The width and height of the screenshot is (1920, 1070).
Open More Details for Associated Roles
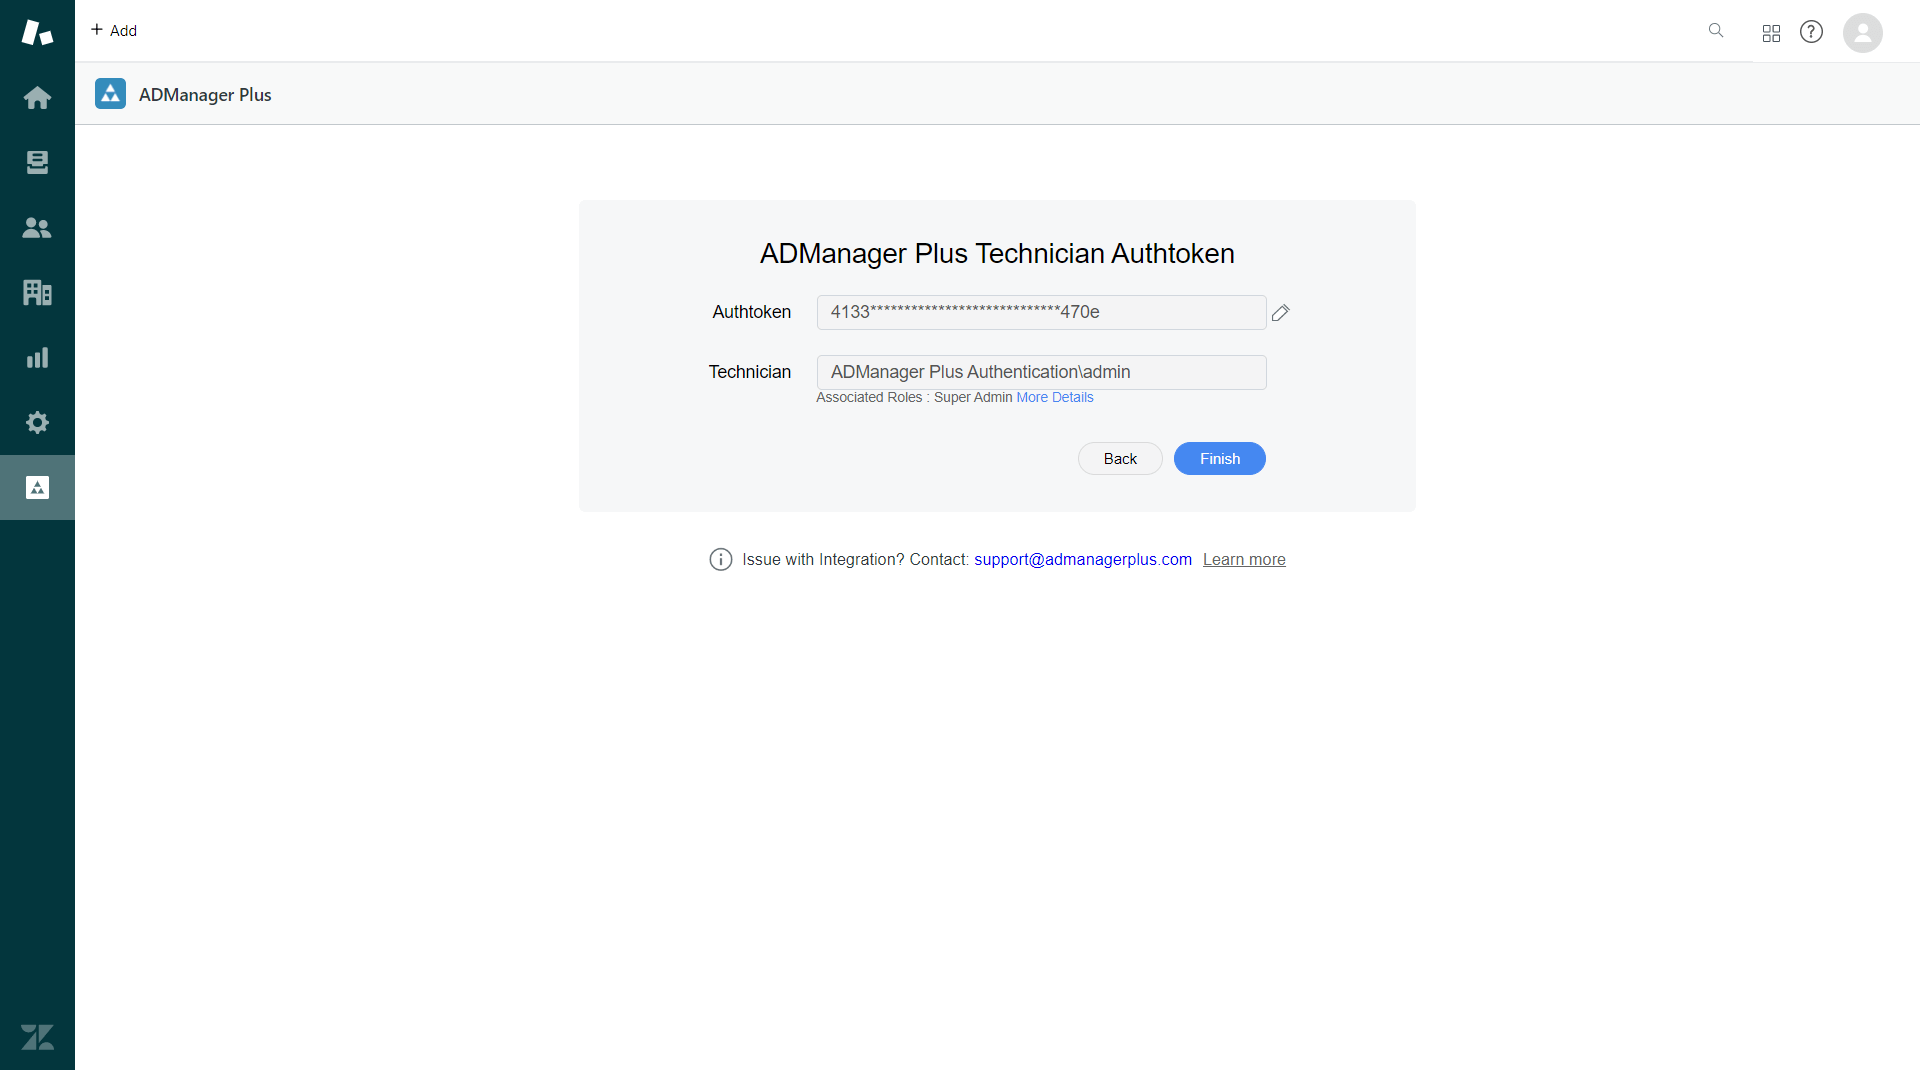pyautogui.click(x=1054, y=397)
